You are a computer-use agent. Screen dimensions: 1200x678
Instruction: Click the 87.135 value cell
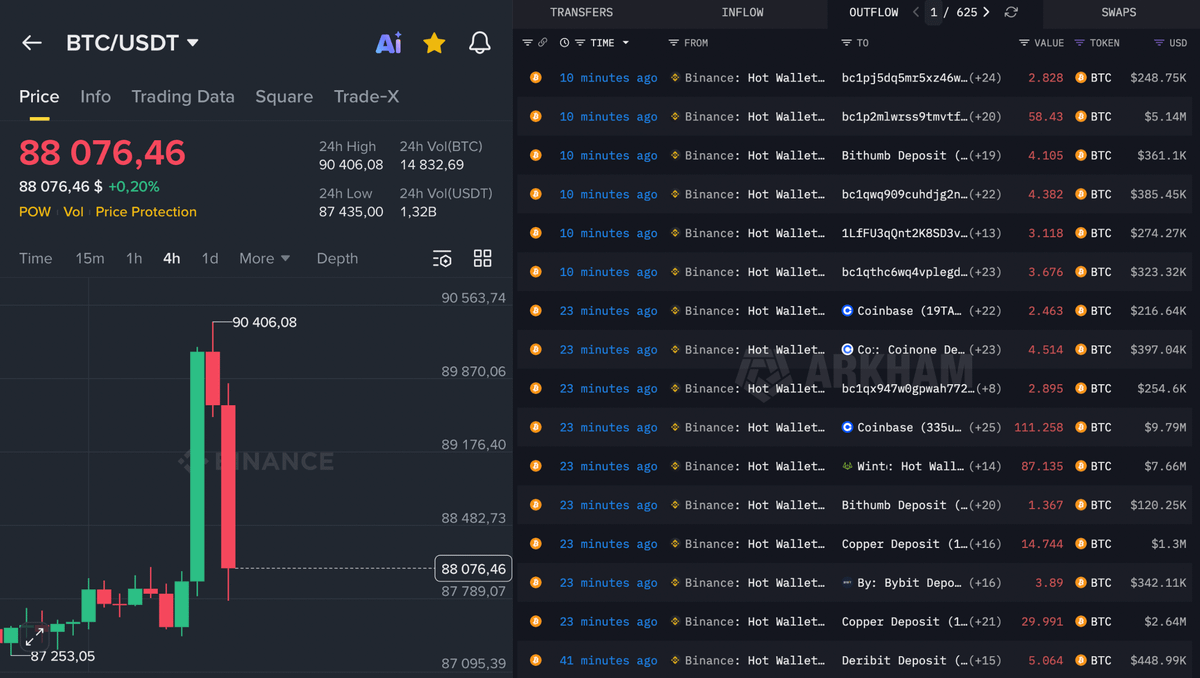click(1042, 466)
